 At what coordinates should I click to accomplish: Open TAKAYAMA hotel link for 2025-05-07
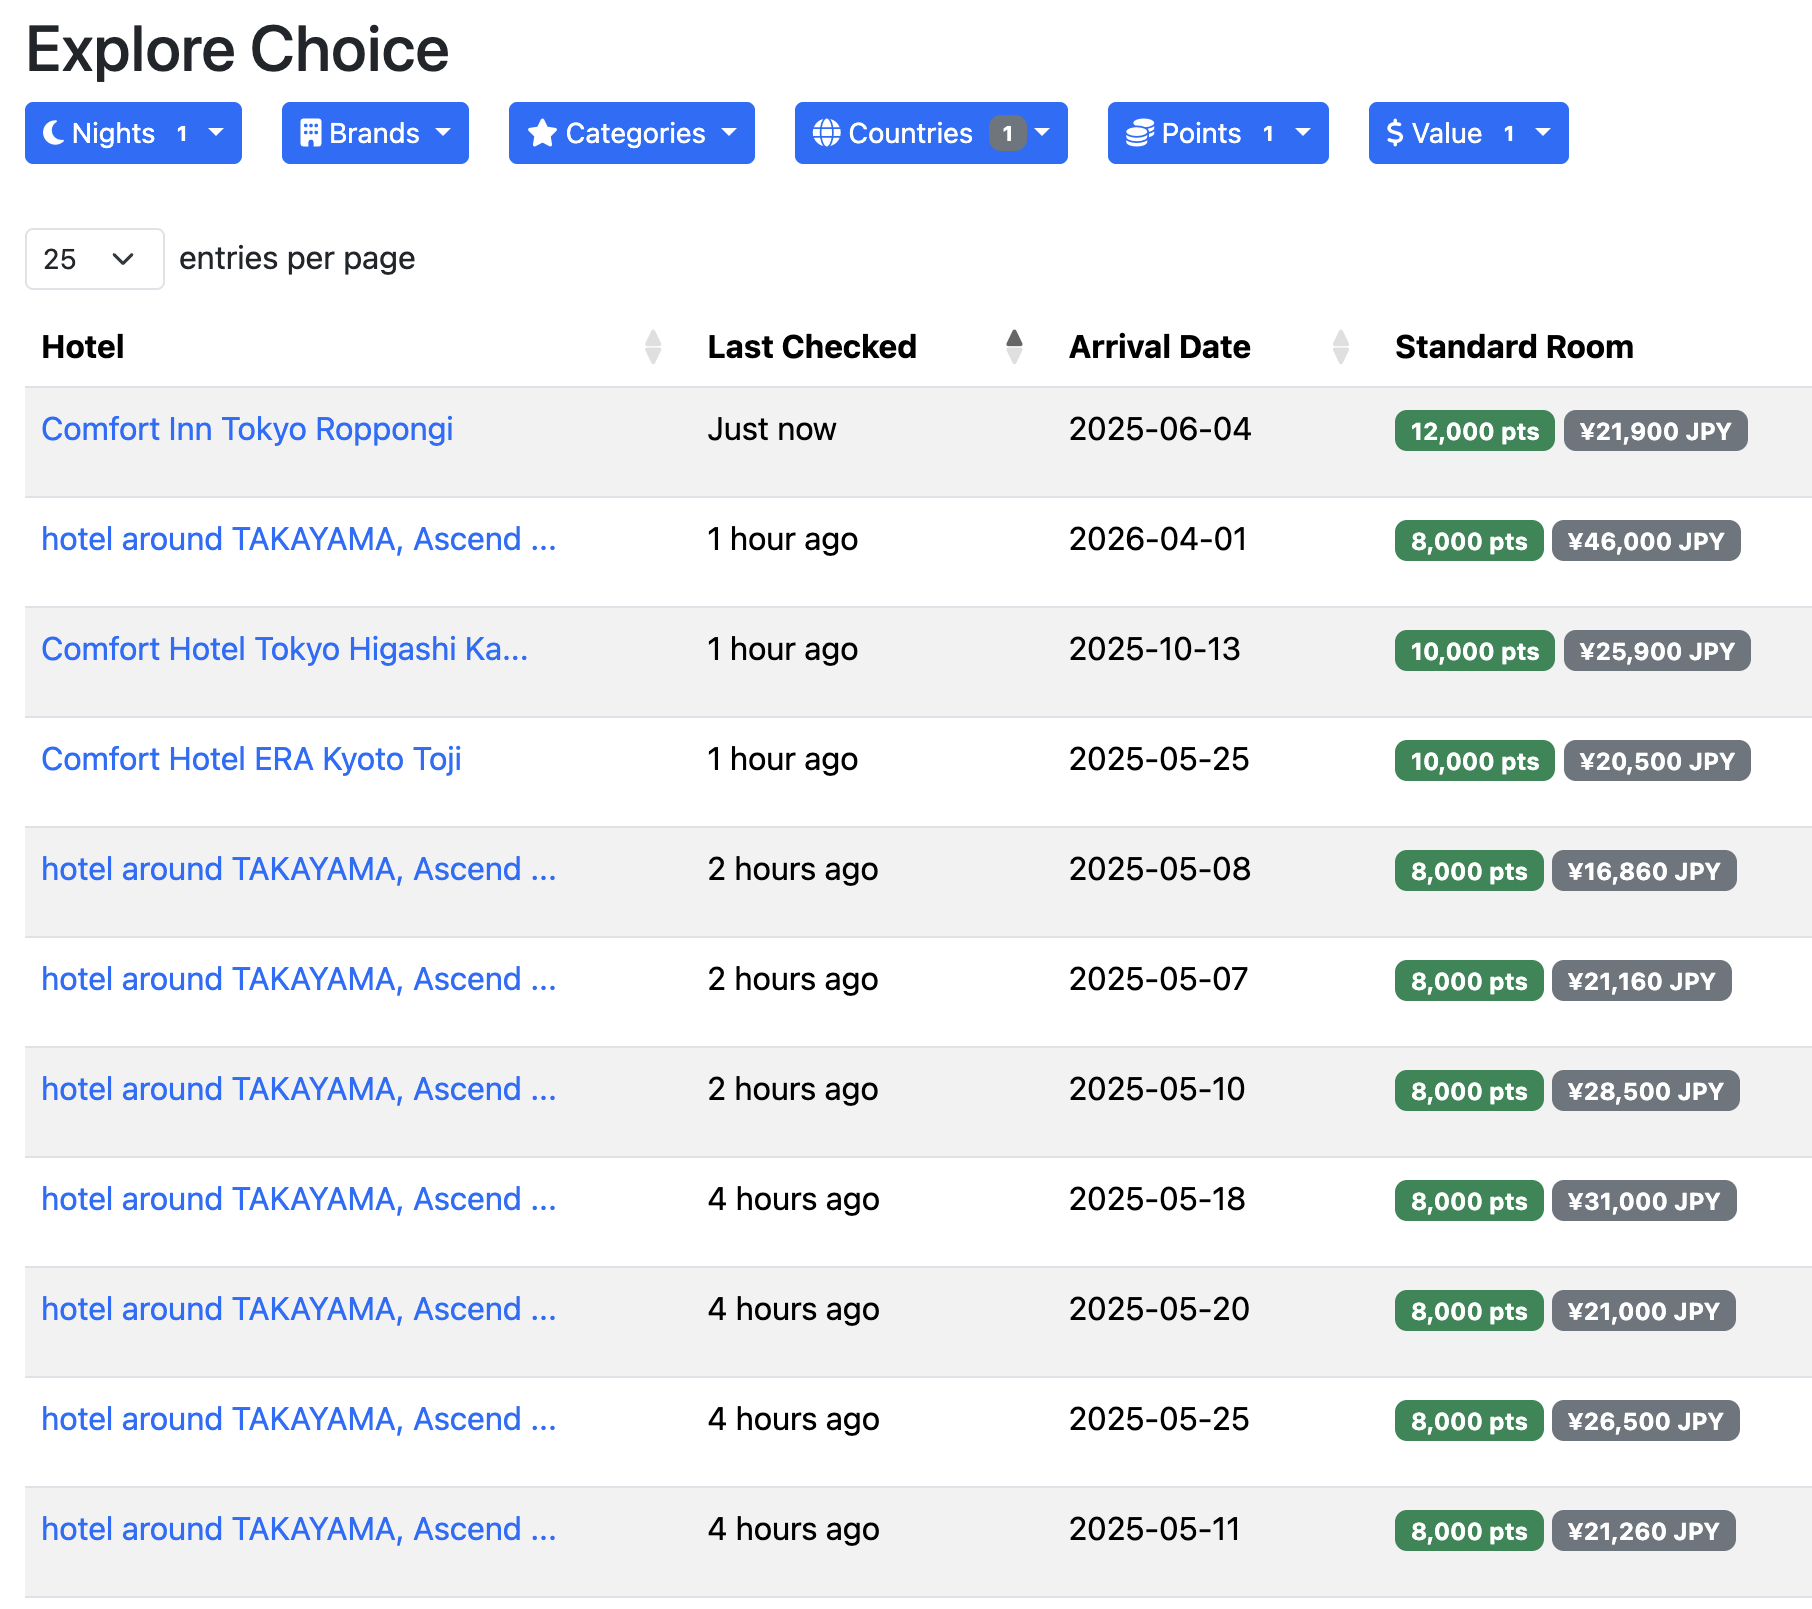[x=299, y=979]
